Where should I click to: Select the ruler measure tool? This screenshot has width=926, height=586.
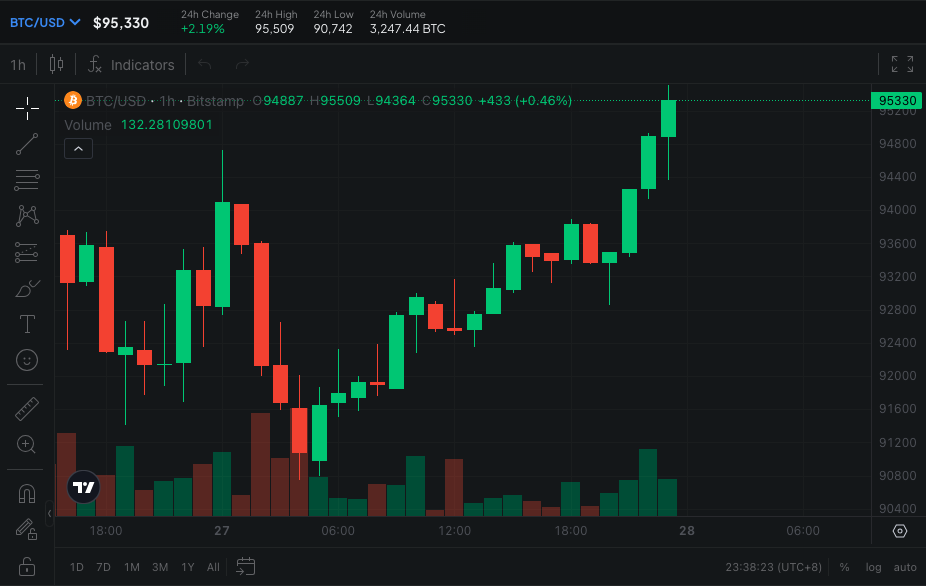pos(27,408)
